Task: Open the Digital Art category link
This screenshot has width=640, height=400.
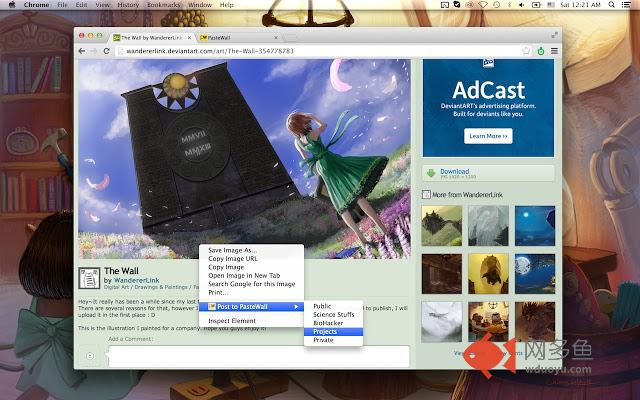Action: pos(116,287)
